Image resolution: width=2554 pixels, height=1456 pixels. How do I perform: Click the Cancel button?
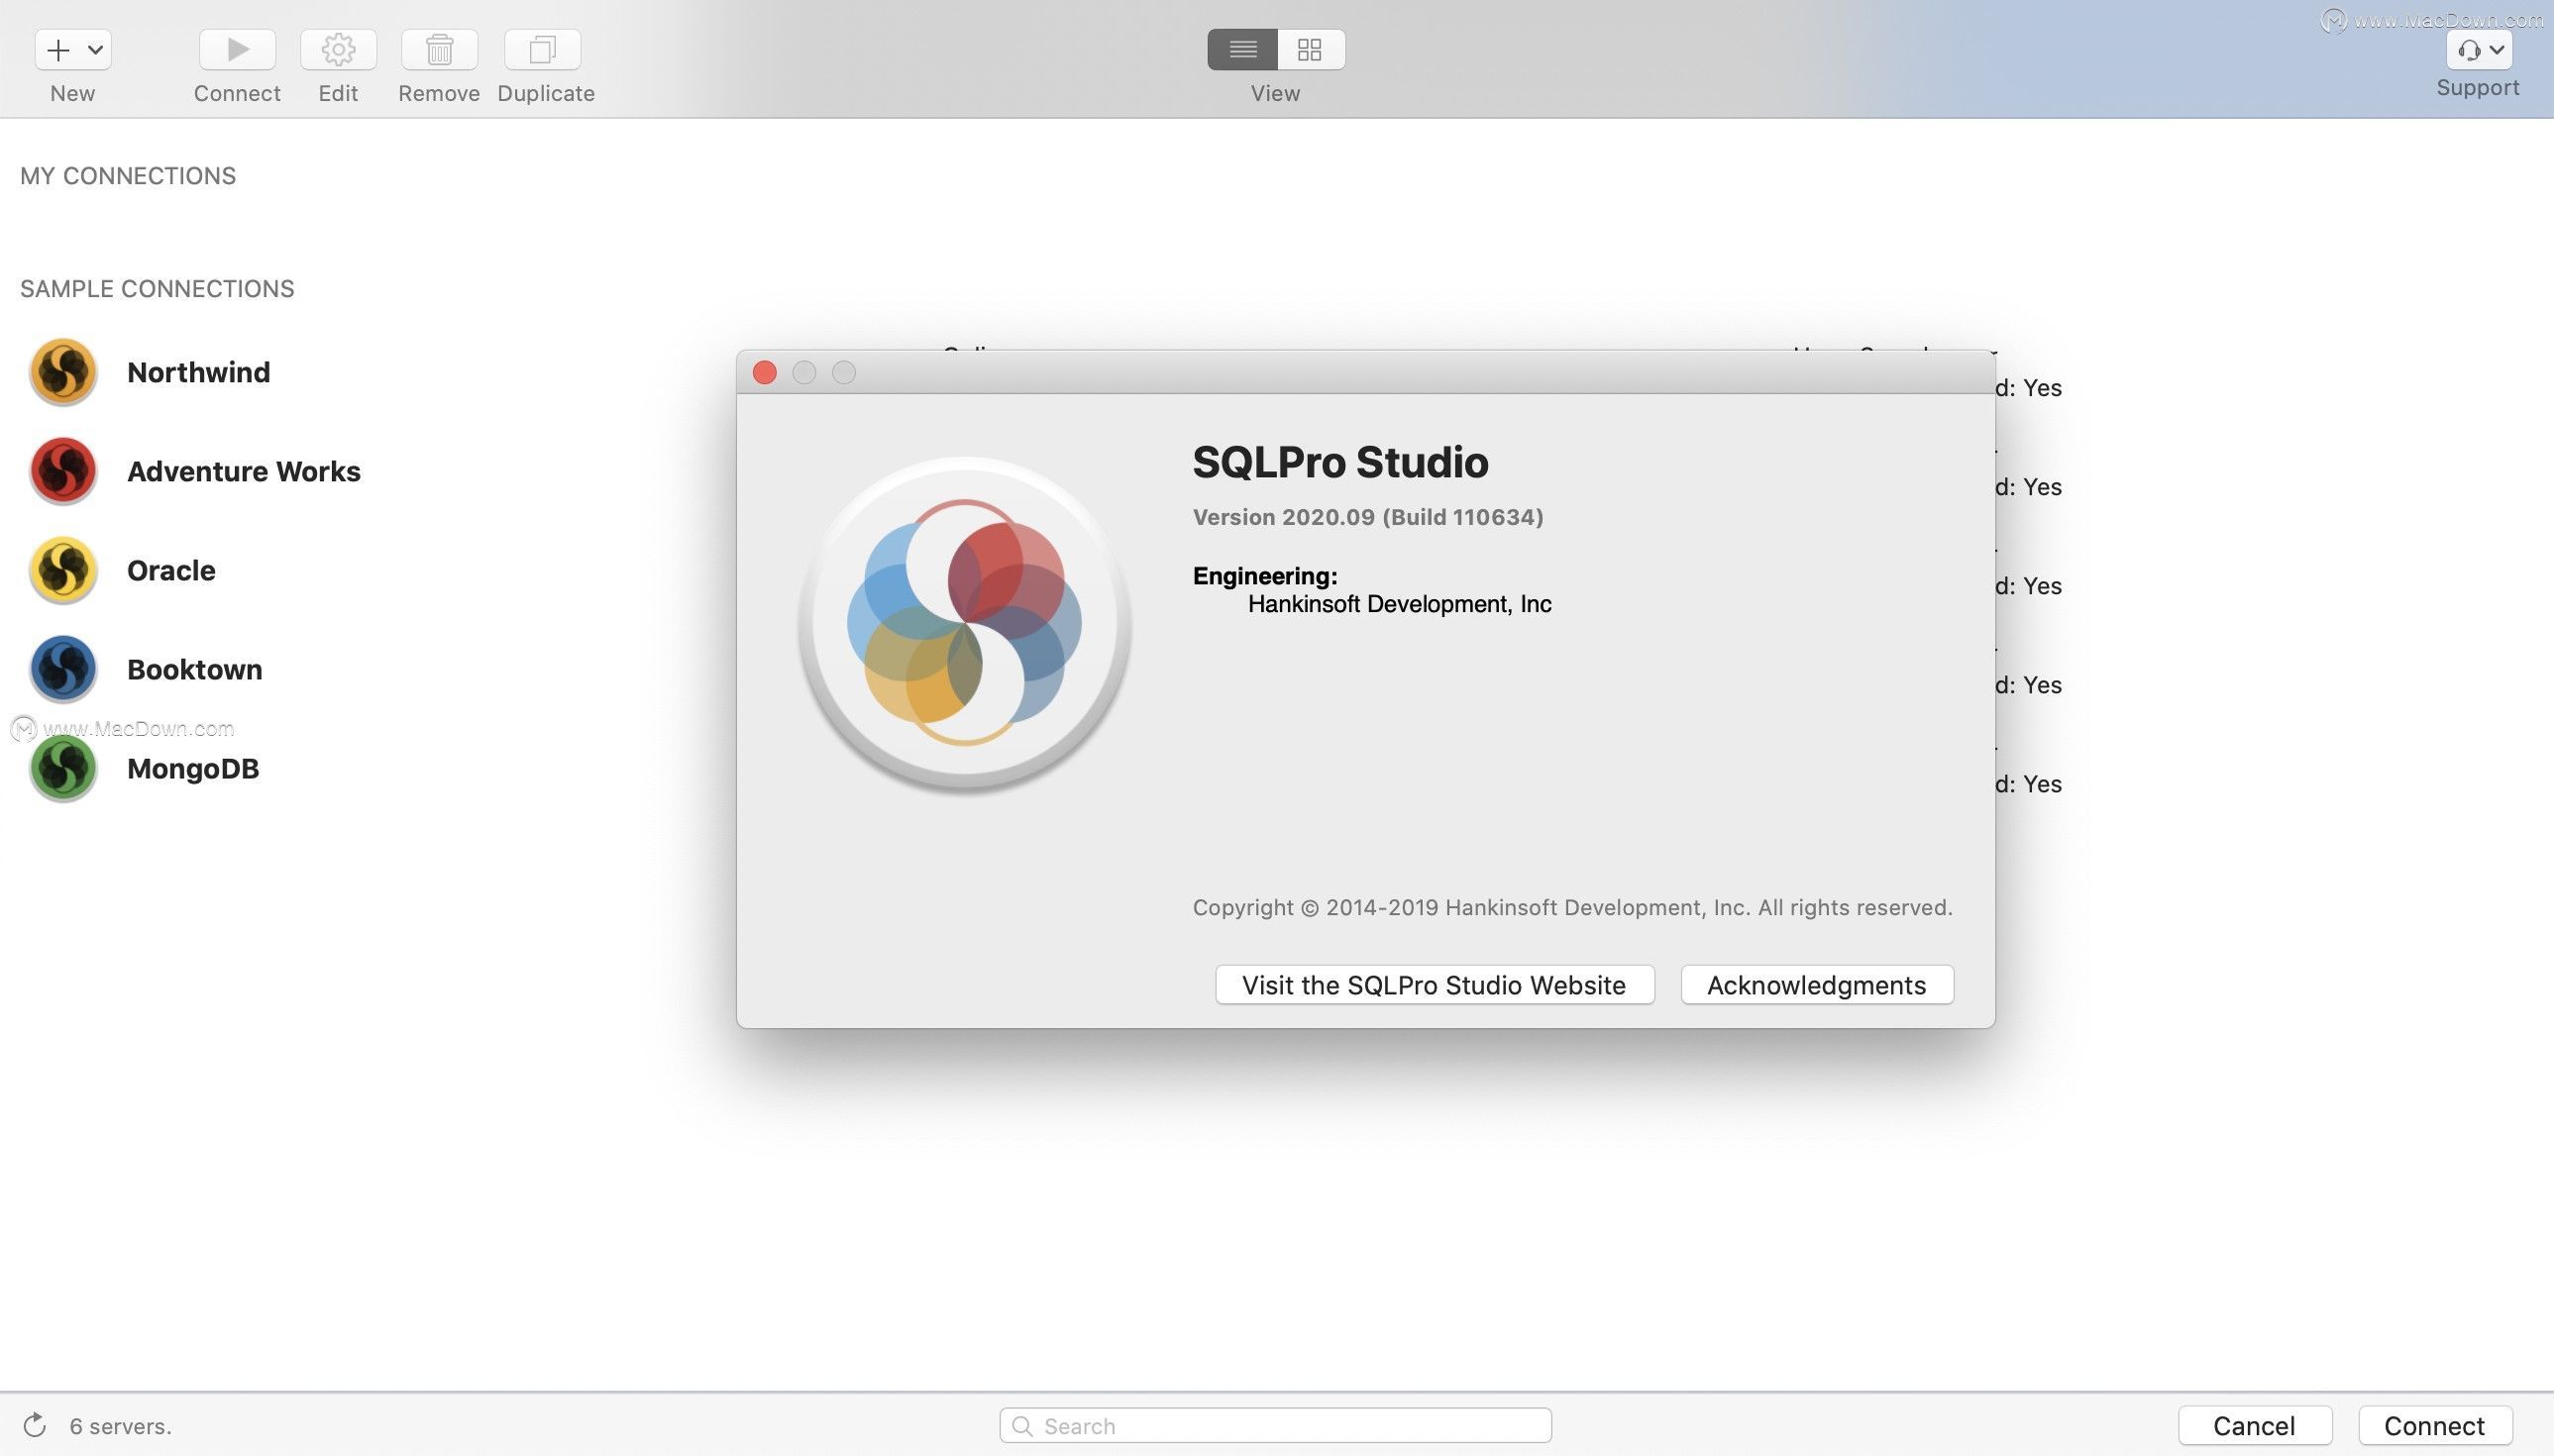[x=2254, y=1425]
